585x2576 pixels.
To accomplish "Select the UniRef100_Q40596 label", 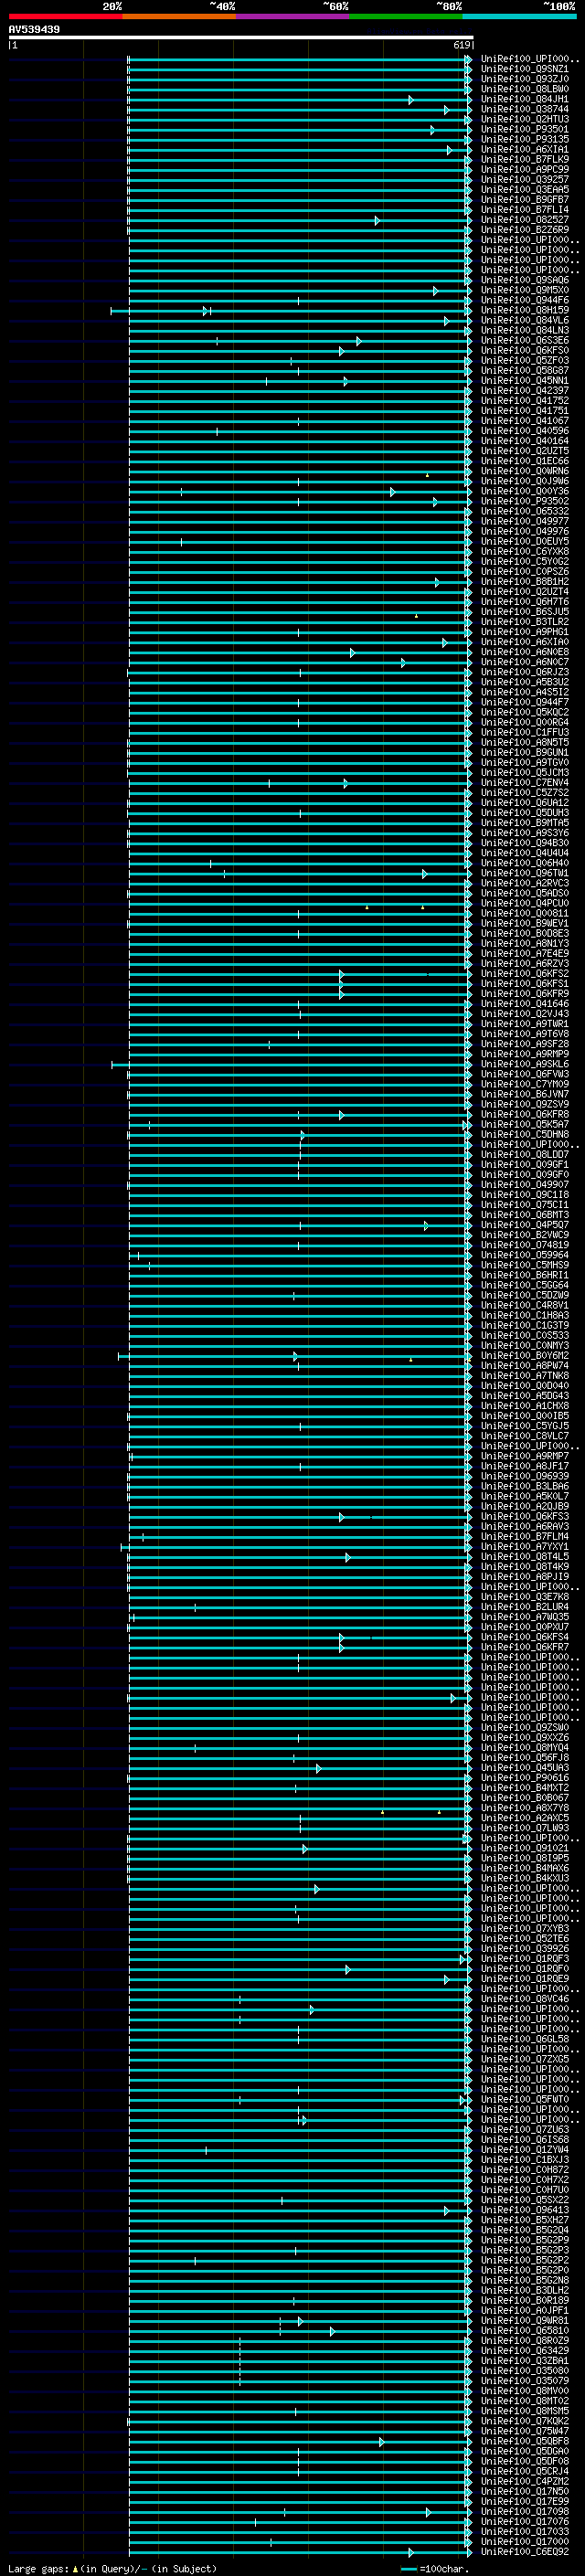I will click(525, 431).
